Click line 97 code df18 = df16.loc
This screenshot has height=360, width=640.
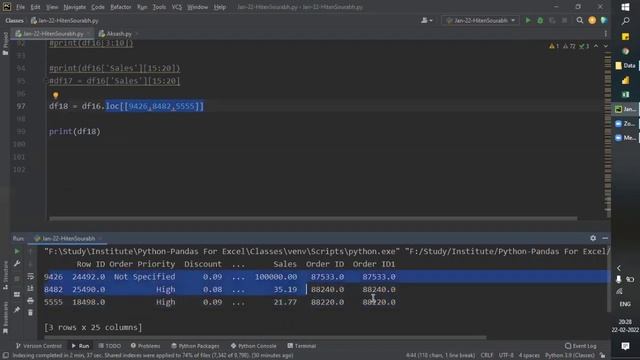click(126, 107)
